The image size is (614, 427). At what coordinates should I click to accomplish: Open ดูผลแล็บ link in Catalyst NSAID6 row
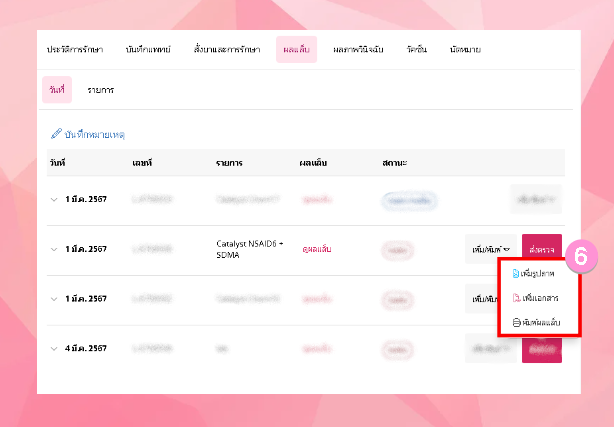tap(317, 249)
